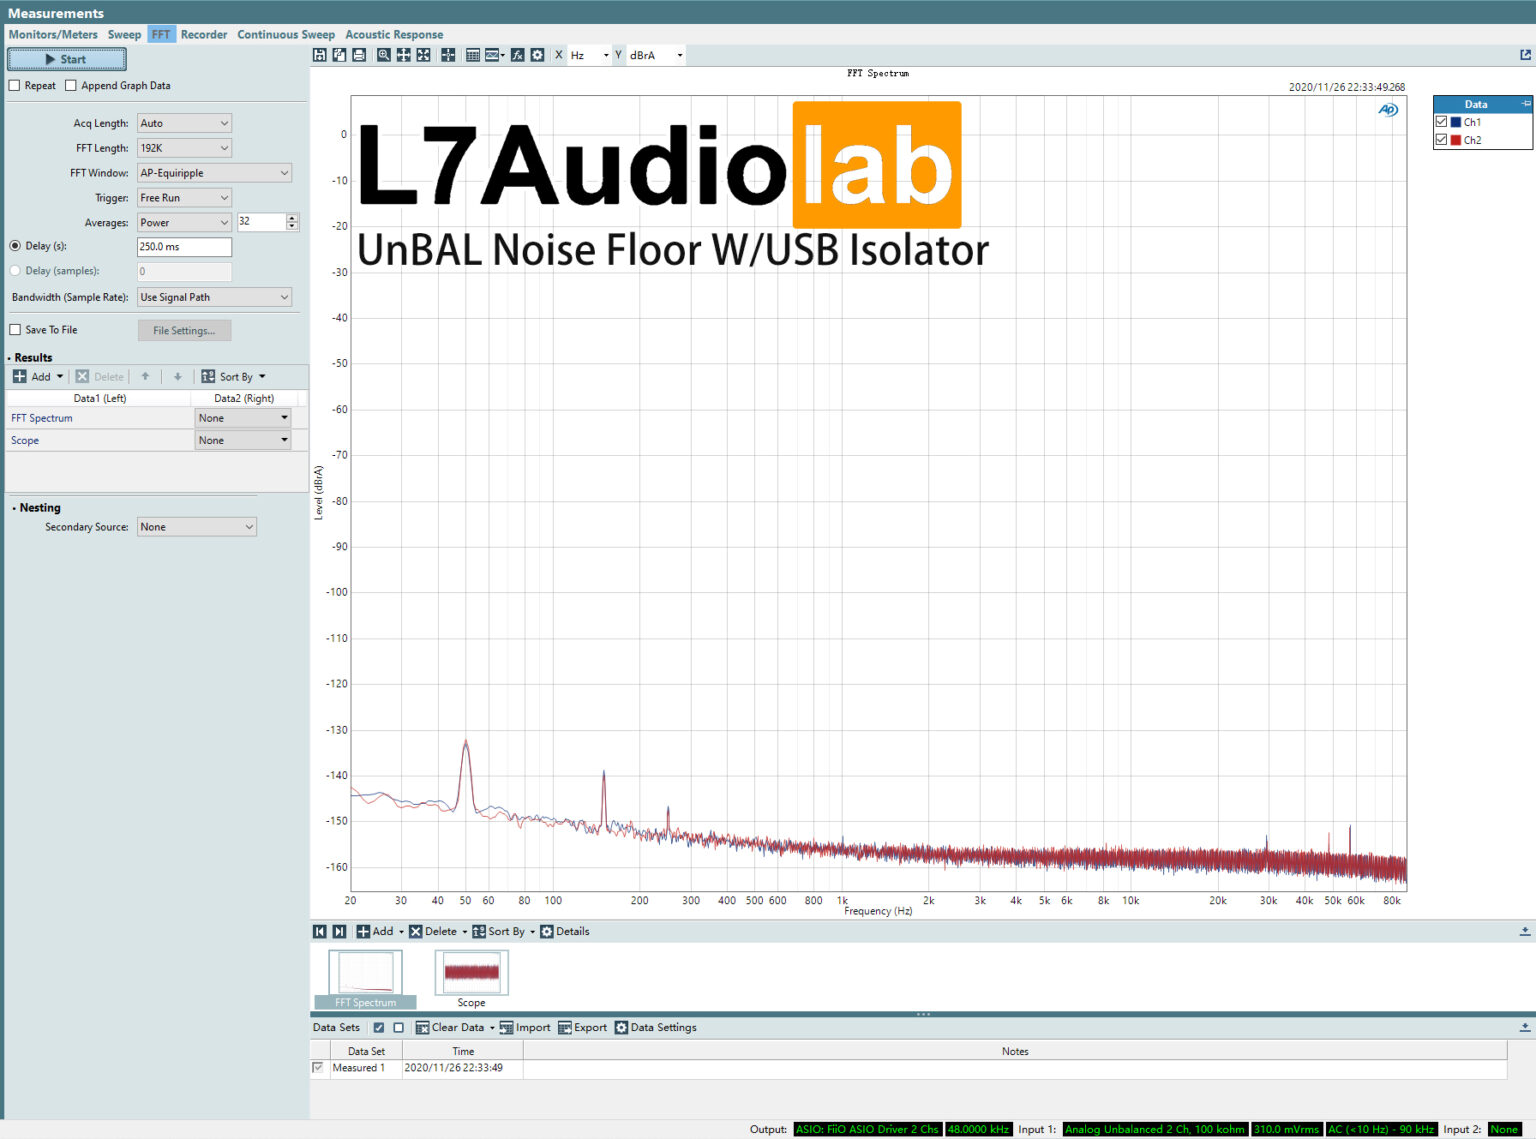Enable the Repeat checkbox
Image resolution: width=1536 pixels, height=1139 pixels.
point(15,86)
